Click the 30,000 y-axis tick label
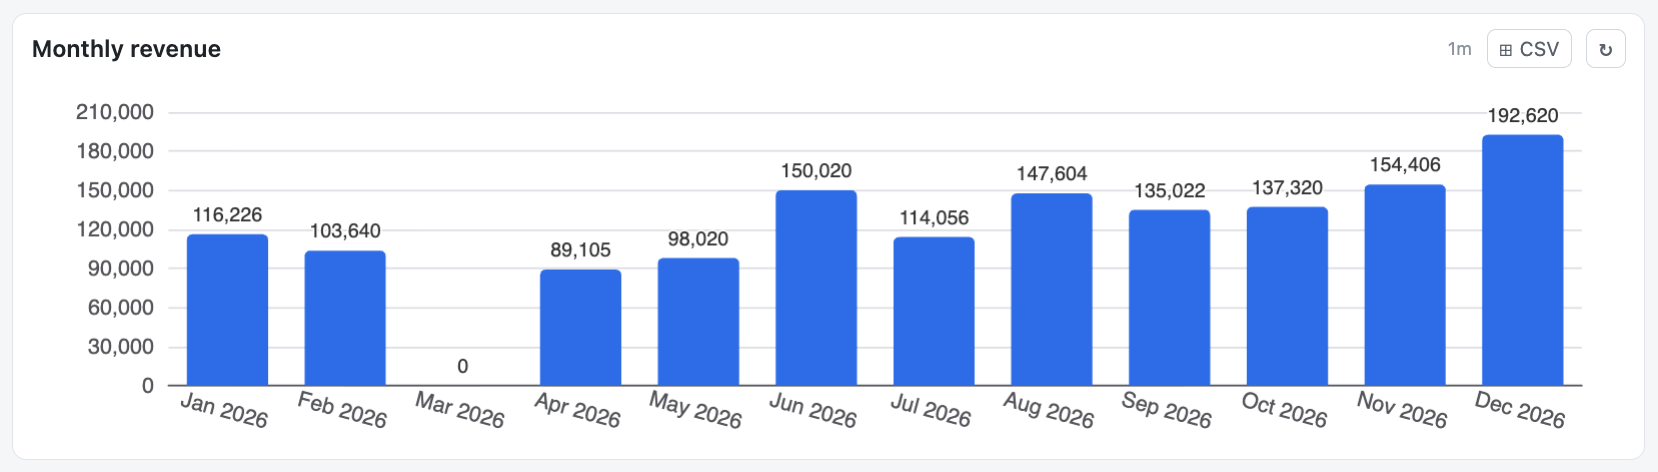The width and height of the screenshot is (1658, 472). coord(121,347)
